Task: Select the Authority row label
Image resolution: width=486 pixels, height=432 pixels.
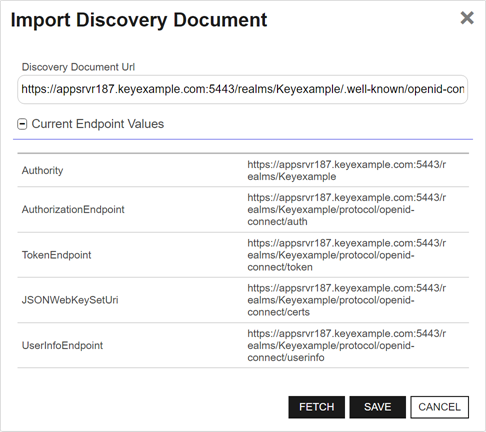Action: pos(42,170)
